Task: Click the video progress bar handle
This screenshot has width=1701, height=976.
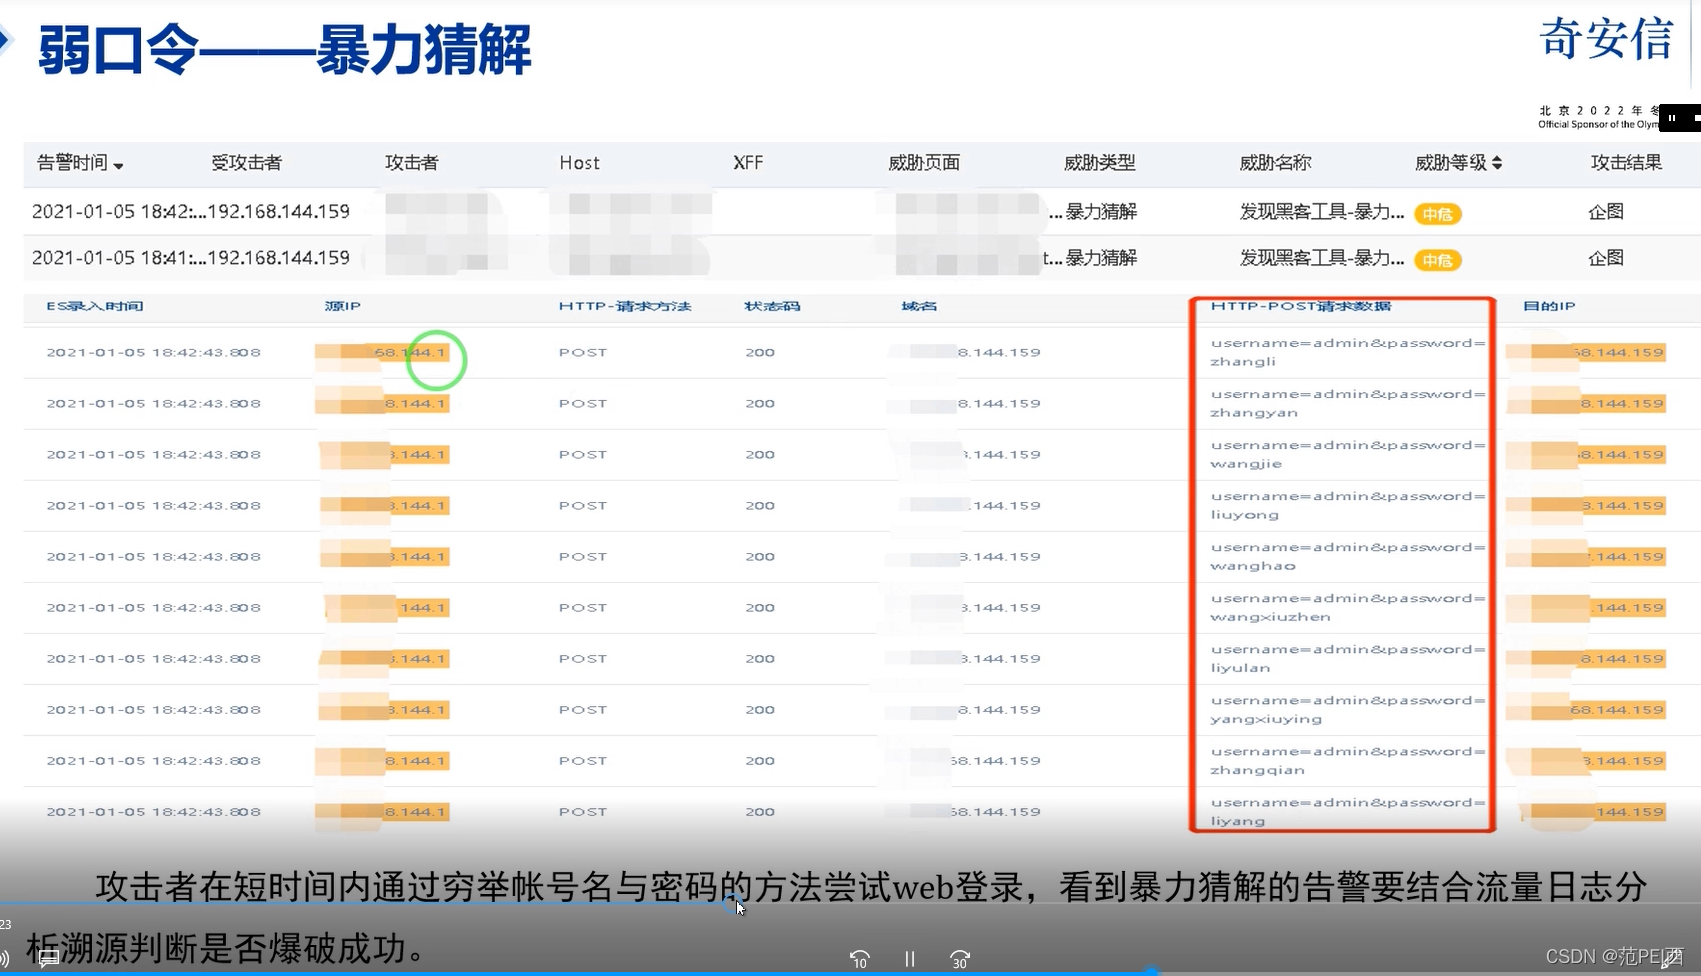Action: point(1152,971)
